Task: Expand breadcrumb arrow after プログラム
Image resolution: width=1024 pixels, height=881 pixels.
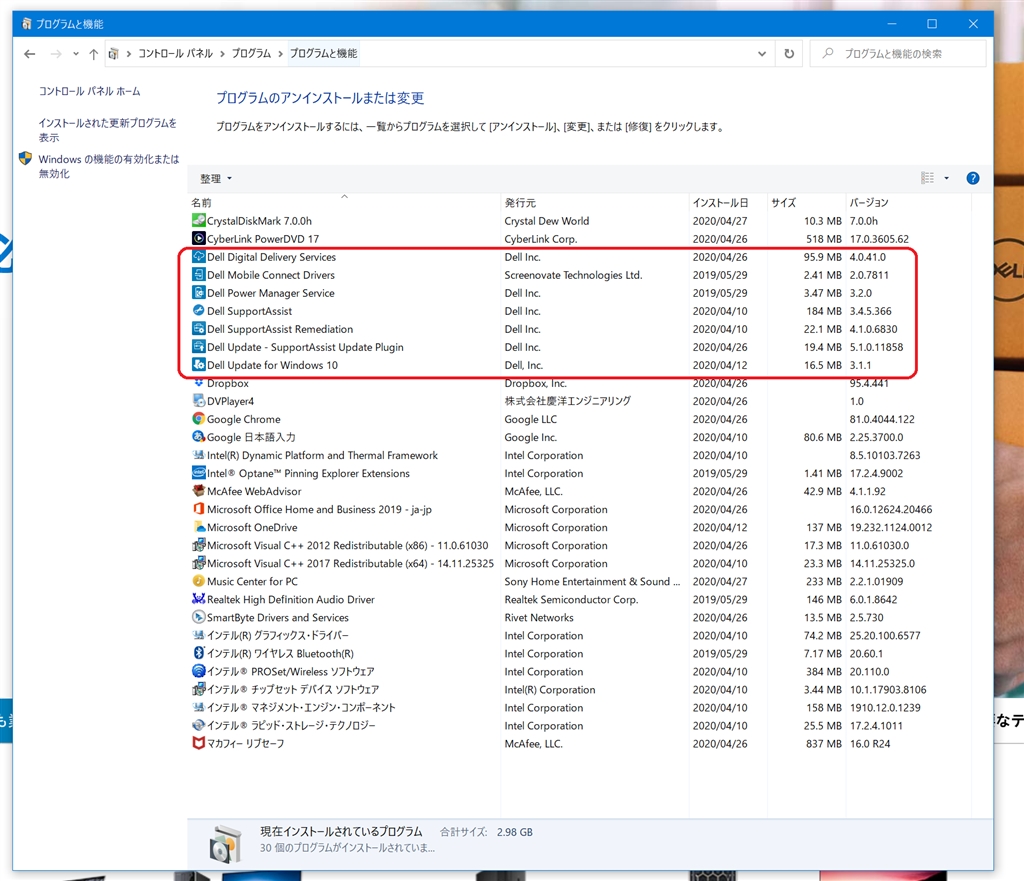Action: 280,54
